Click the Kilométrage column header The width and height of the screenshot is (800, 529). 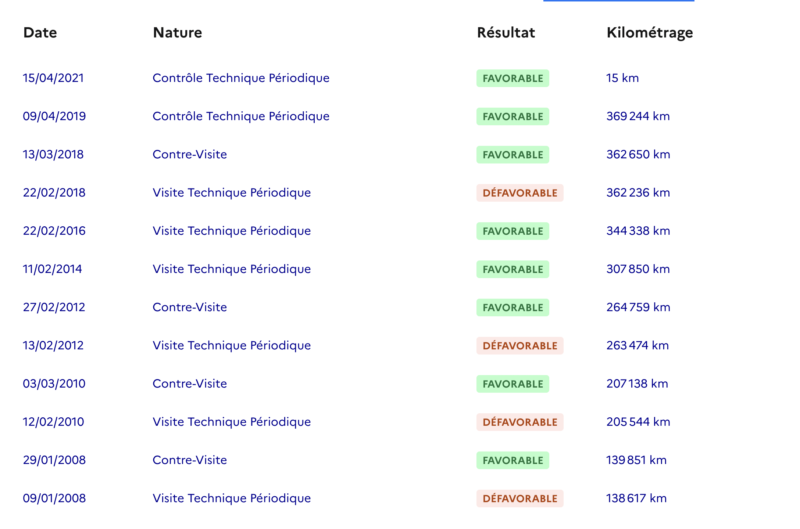(x=649, y=33)
